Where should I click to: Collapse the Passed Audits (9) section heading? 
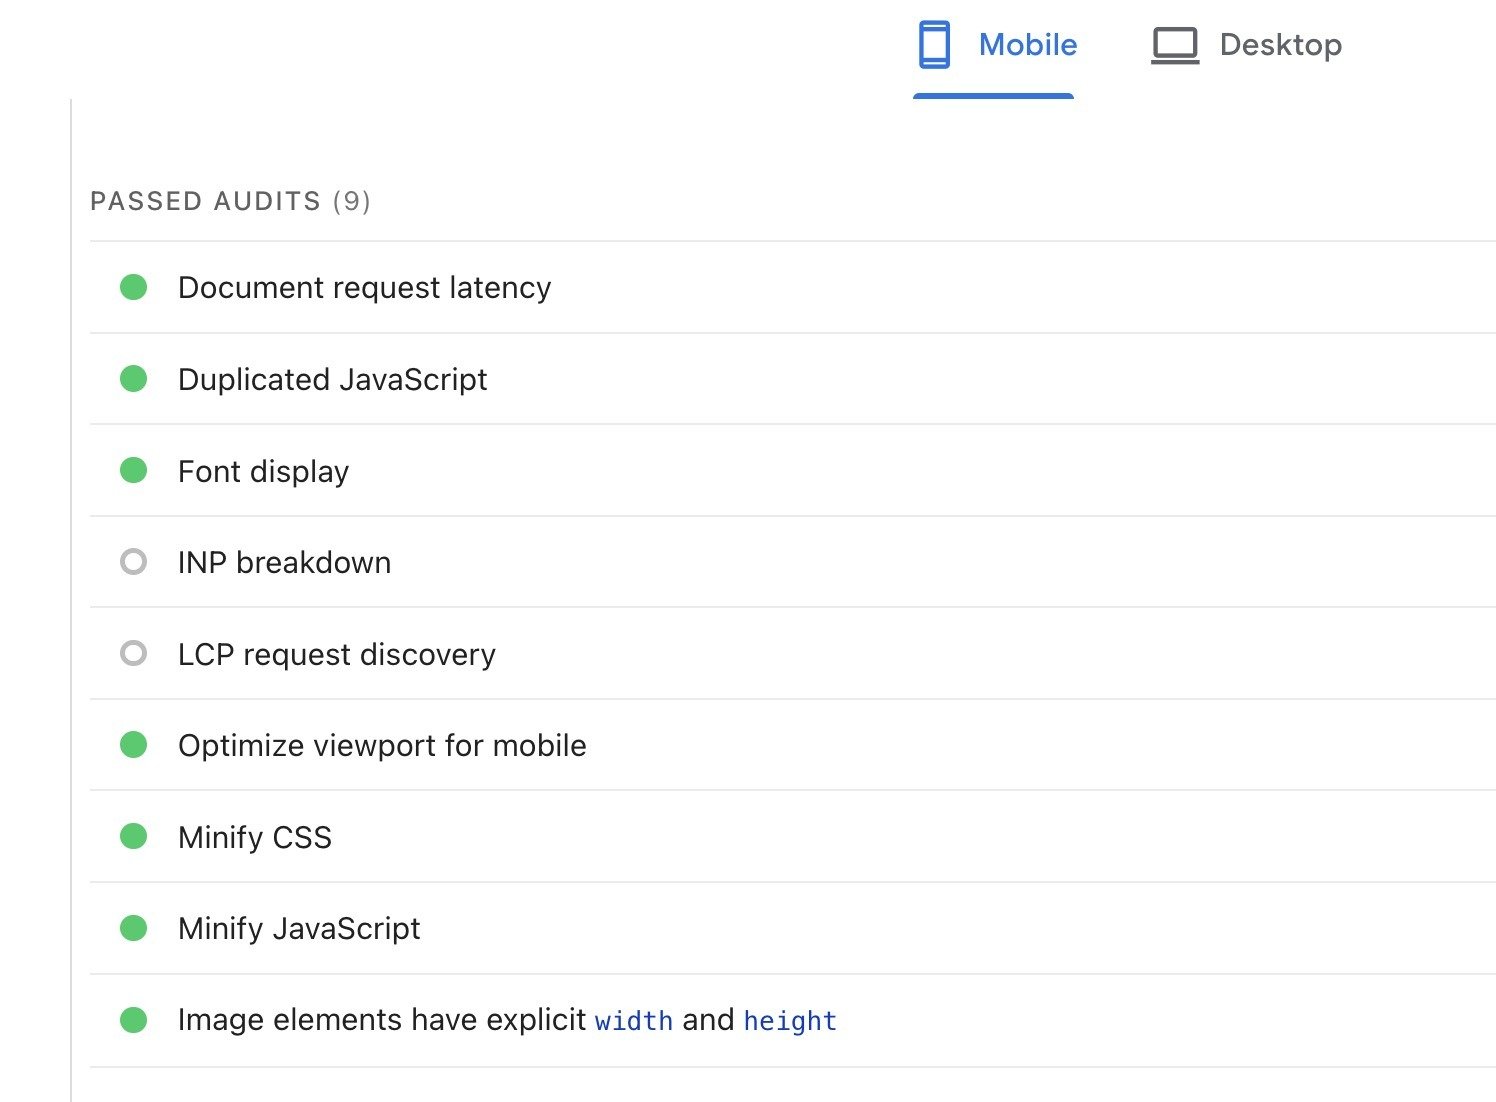[230, 201]
